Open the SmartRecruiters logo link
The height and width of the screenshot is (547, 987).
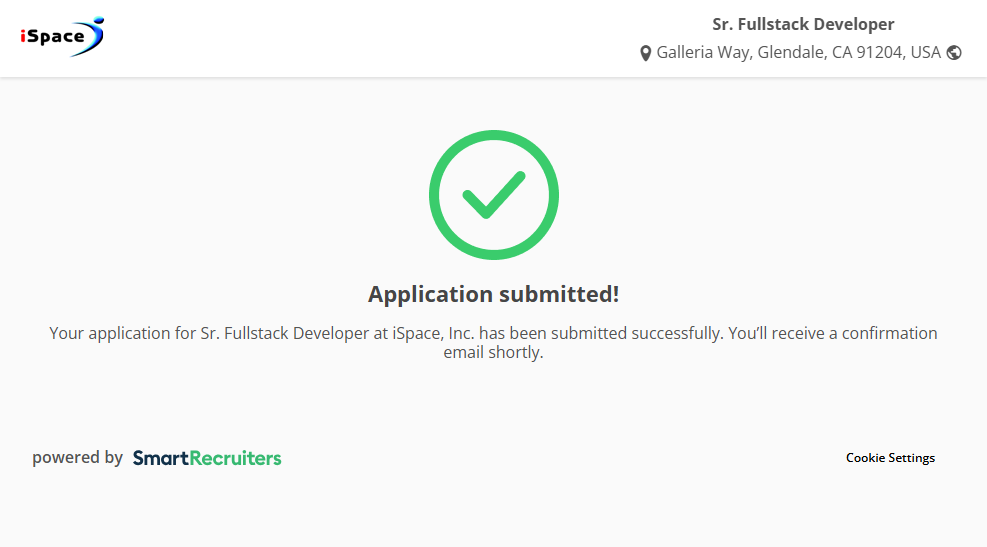207,458
